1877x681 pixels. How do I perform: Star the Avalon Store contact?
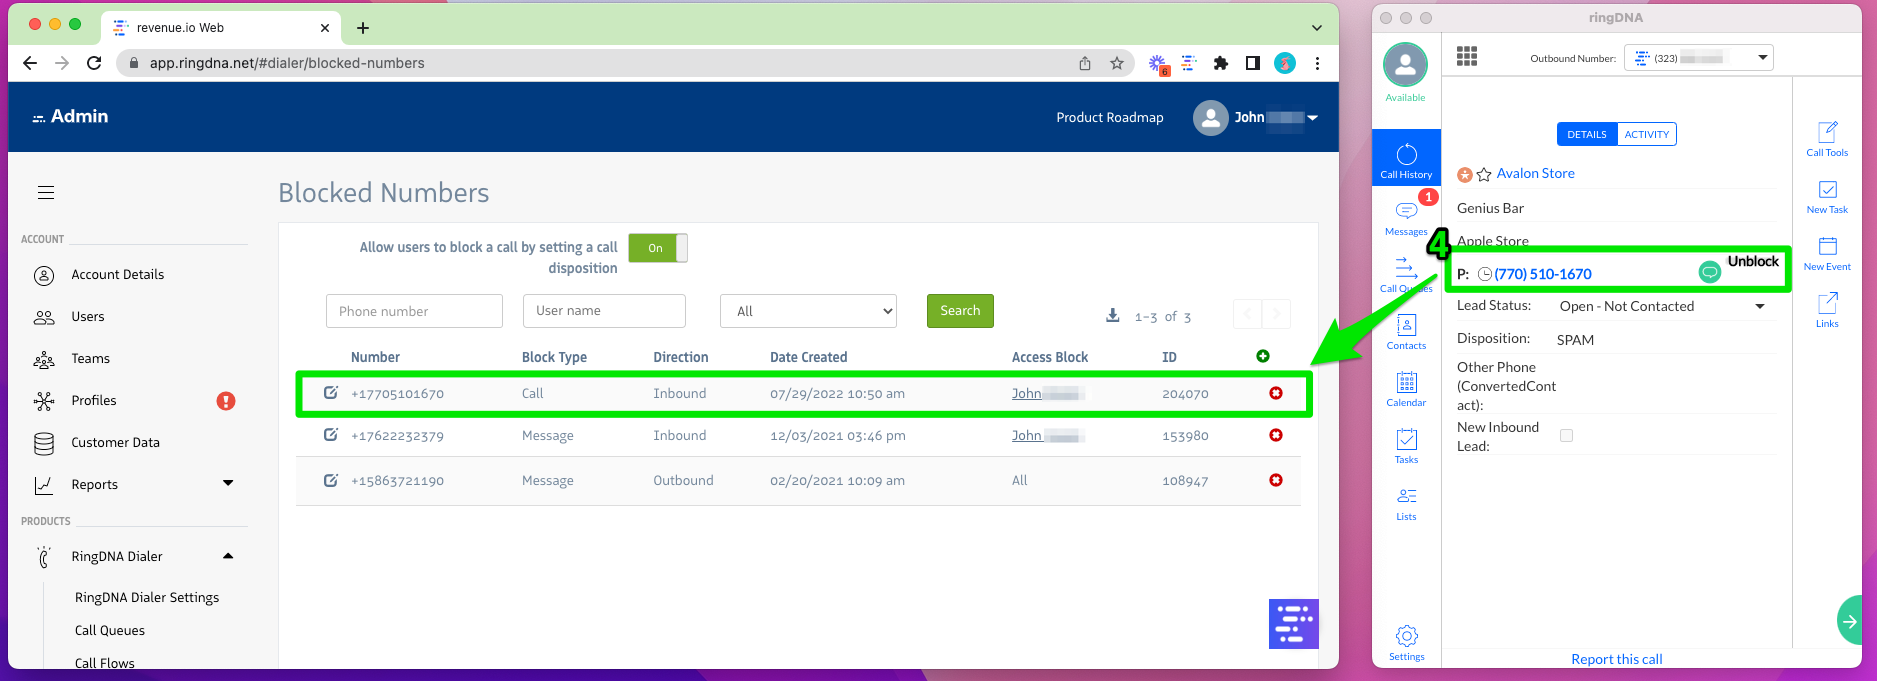click(1484, 174)
